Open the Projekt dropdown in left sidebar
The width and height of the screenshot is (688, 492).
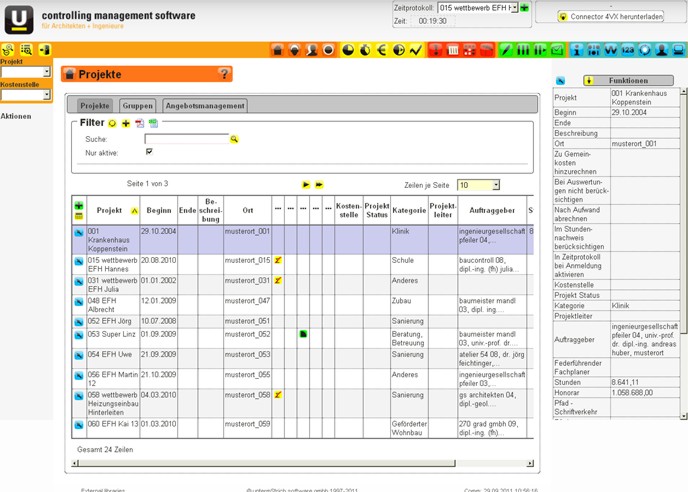pyautogui.click(x=47, y=72)
